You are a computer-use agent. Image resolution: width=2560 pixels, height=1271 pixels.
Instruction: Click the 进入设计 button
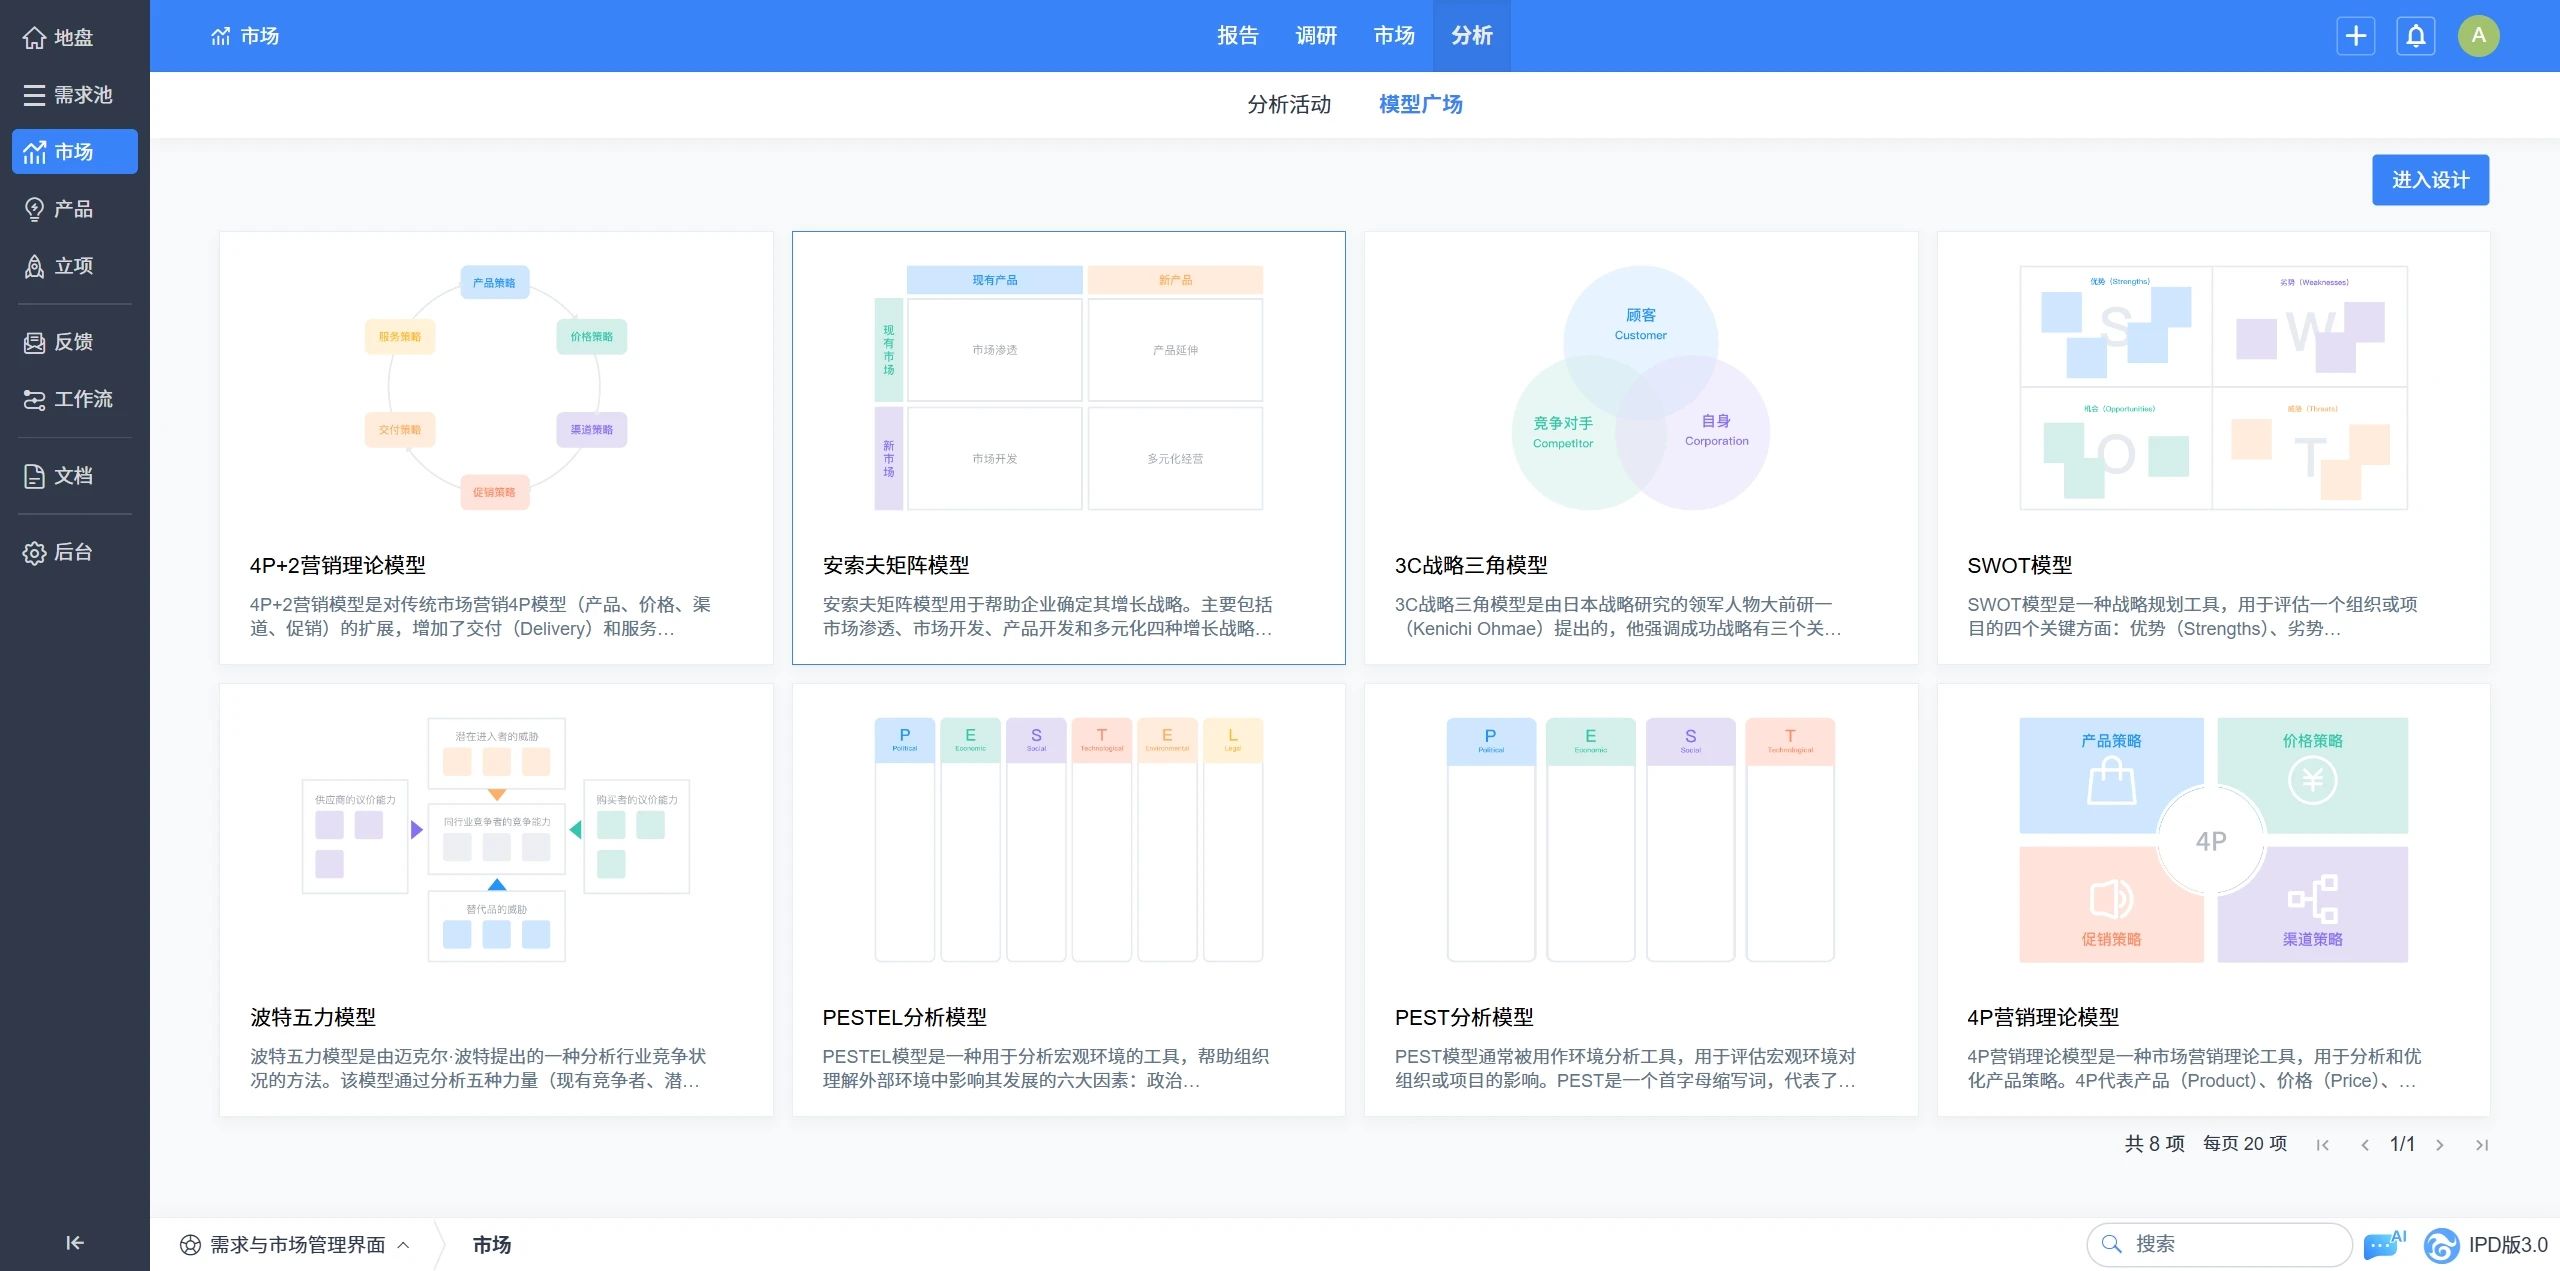pos(2430,180)
